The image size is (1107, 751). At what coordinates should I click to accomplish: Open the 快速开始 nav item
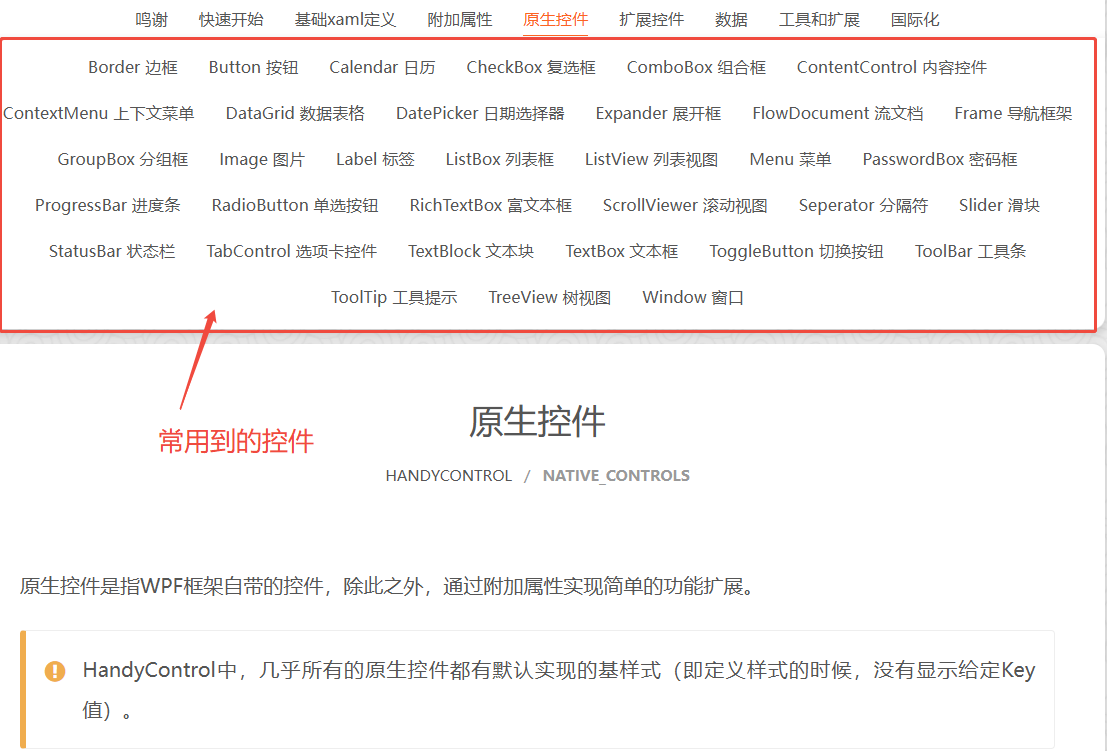click(231, 20)
